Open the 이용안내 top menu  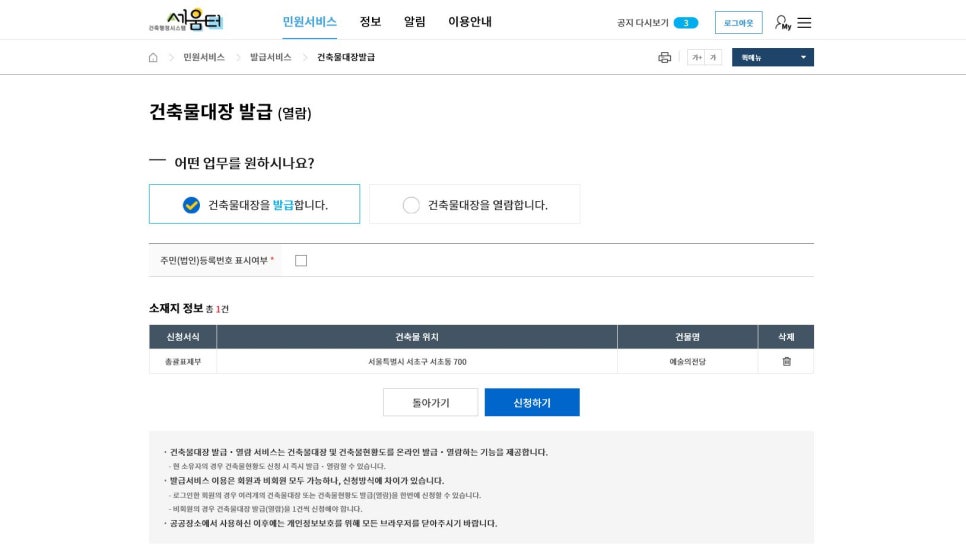point(469,22)
